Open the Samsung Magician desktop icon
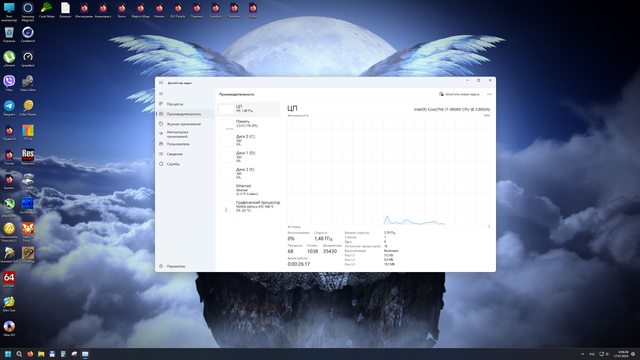This screenshot has width=640, height=360. [28, 11]
